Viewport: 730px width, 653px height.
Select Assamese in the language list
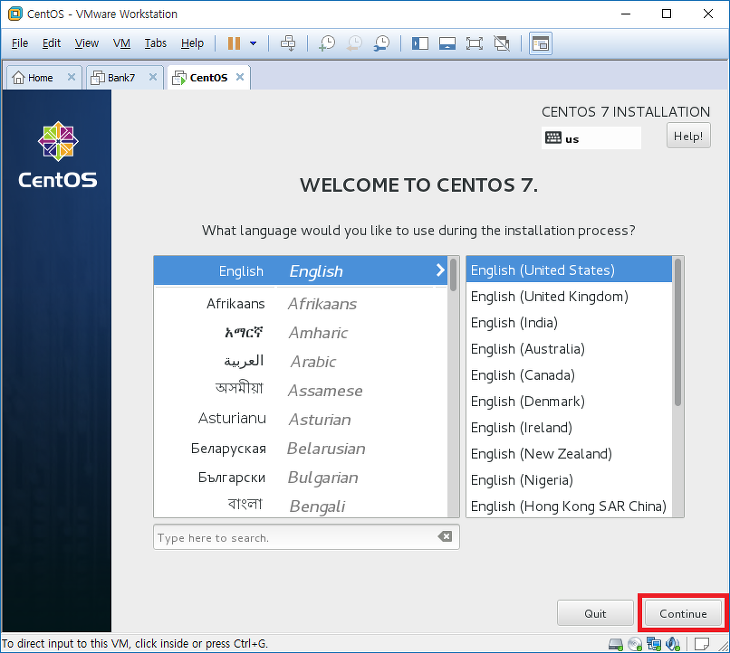tap(300, 390)
